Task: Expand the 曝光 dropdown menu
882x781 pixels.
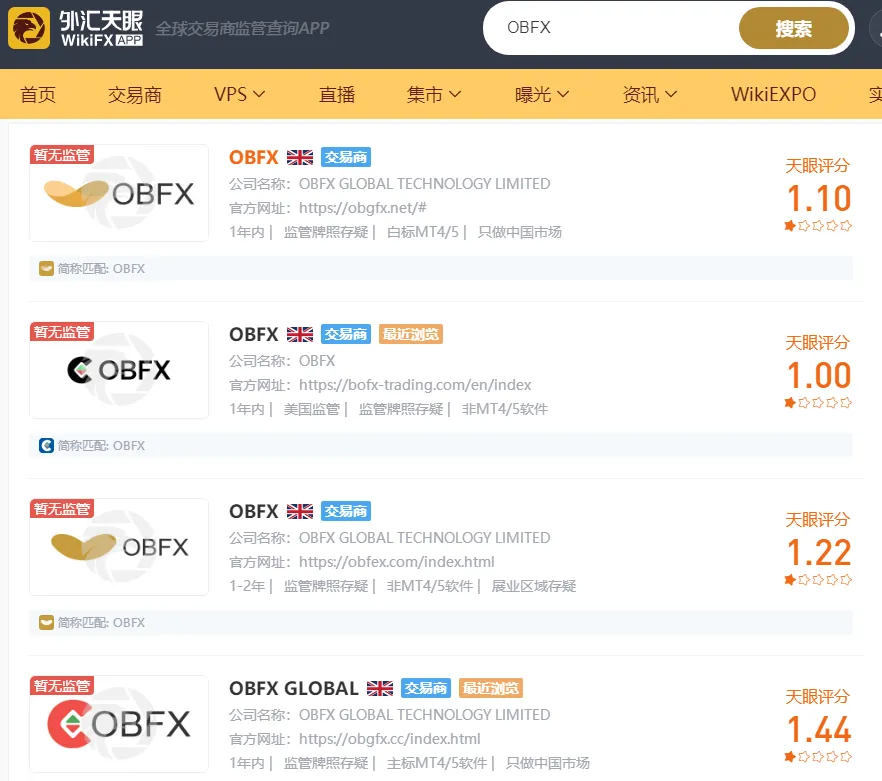Action: 542,95
